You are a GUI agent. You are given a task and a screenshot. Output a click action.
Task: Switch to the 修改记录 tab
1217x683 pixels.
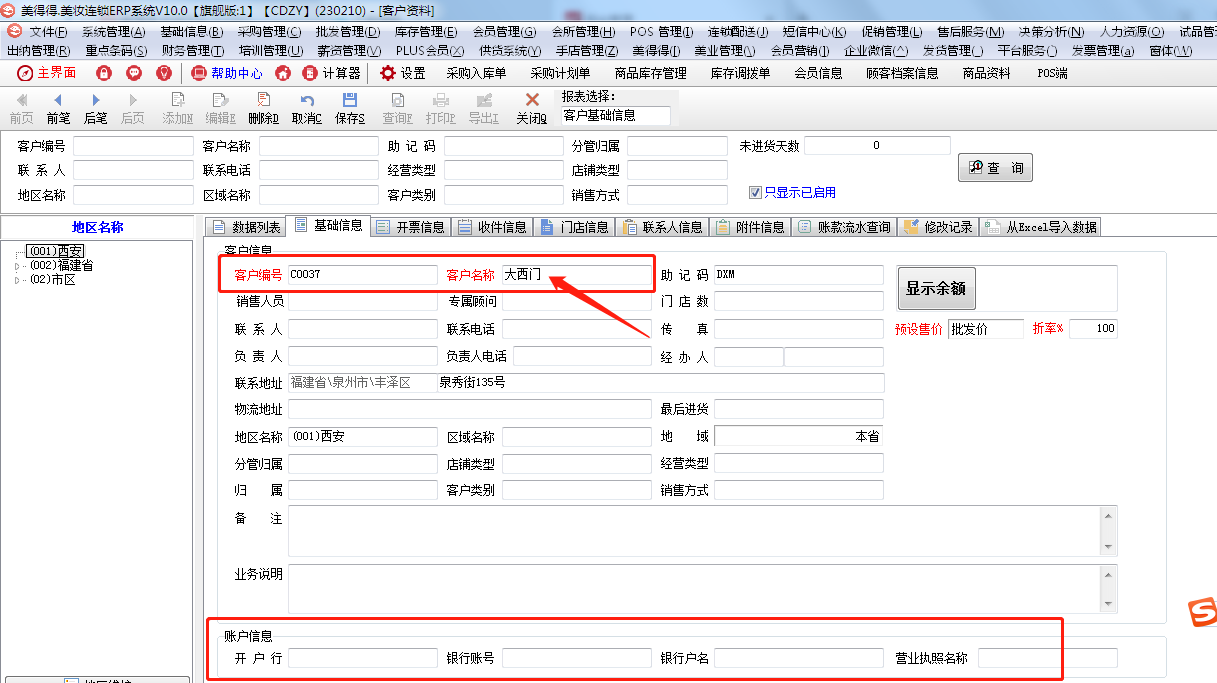tap(938, 227)
